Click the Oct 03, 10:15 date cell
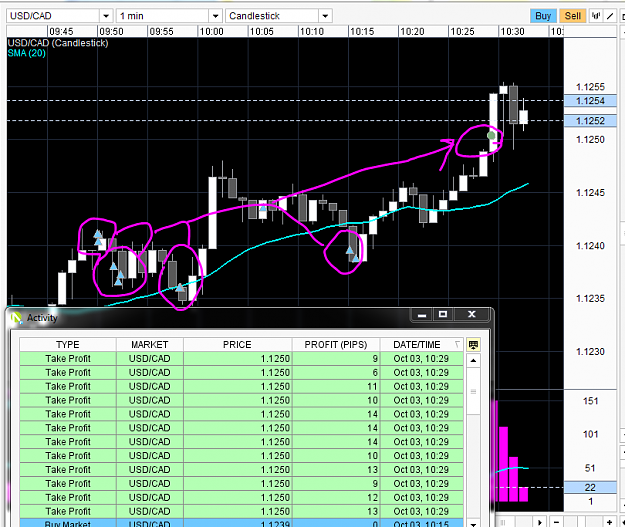This screenshot has width=625, height=527. click(421, 523)
